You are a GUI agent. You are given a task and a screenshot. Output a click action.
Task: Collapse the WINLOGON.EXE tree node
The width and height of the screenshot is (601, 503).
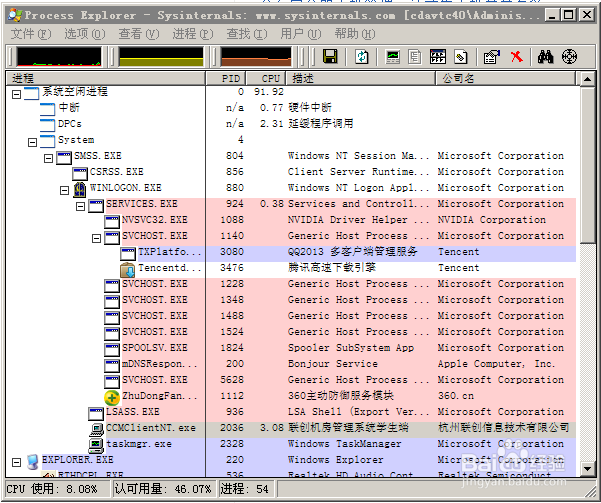(x=64, y=190)
